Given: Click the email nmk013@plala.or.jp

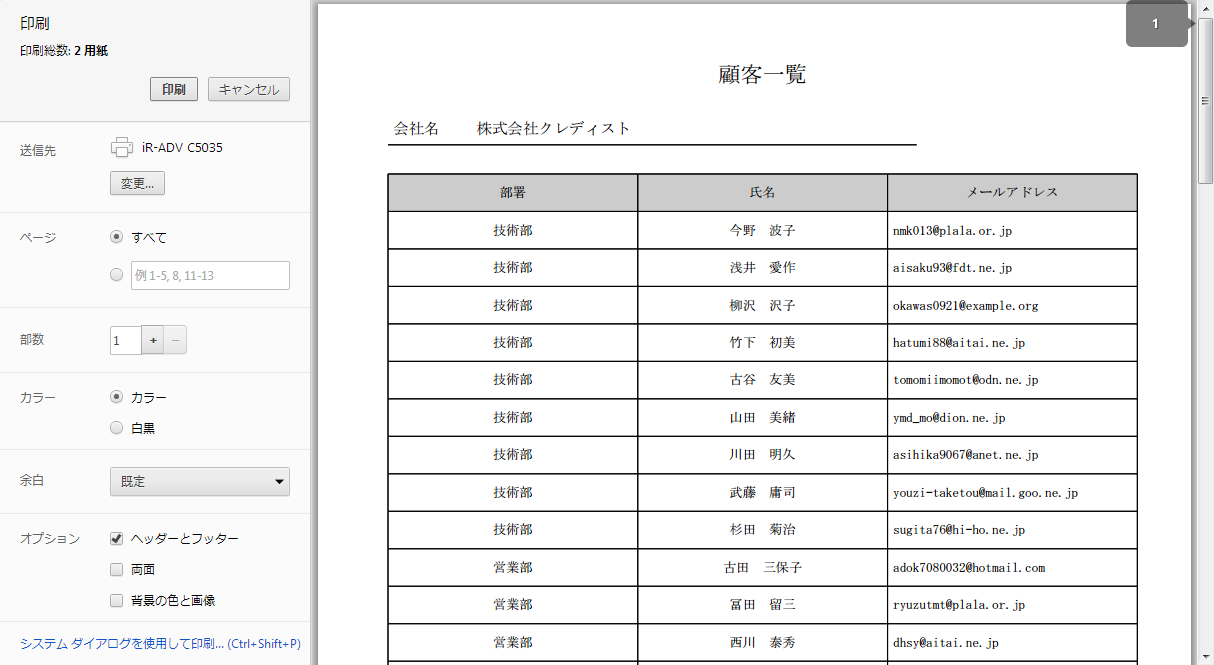Looking at the screenshot, I should point(953,230).
